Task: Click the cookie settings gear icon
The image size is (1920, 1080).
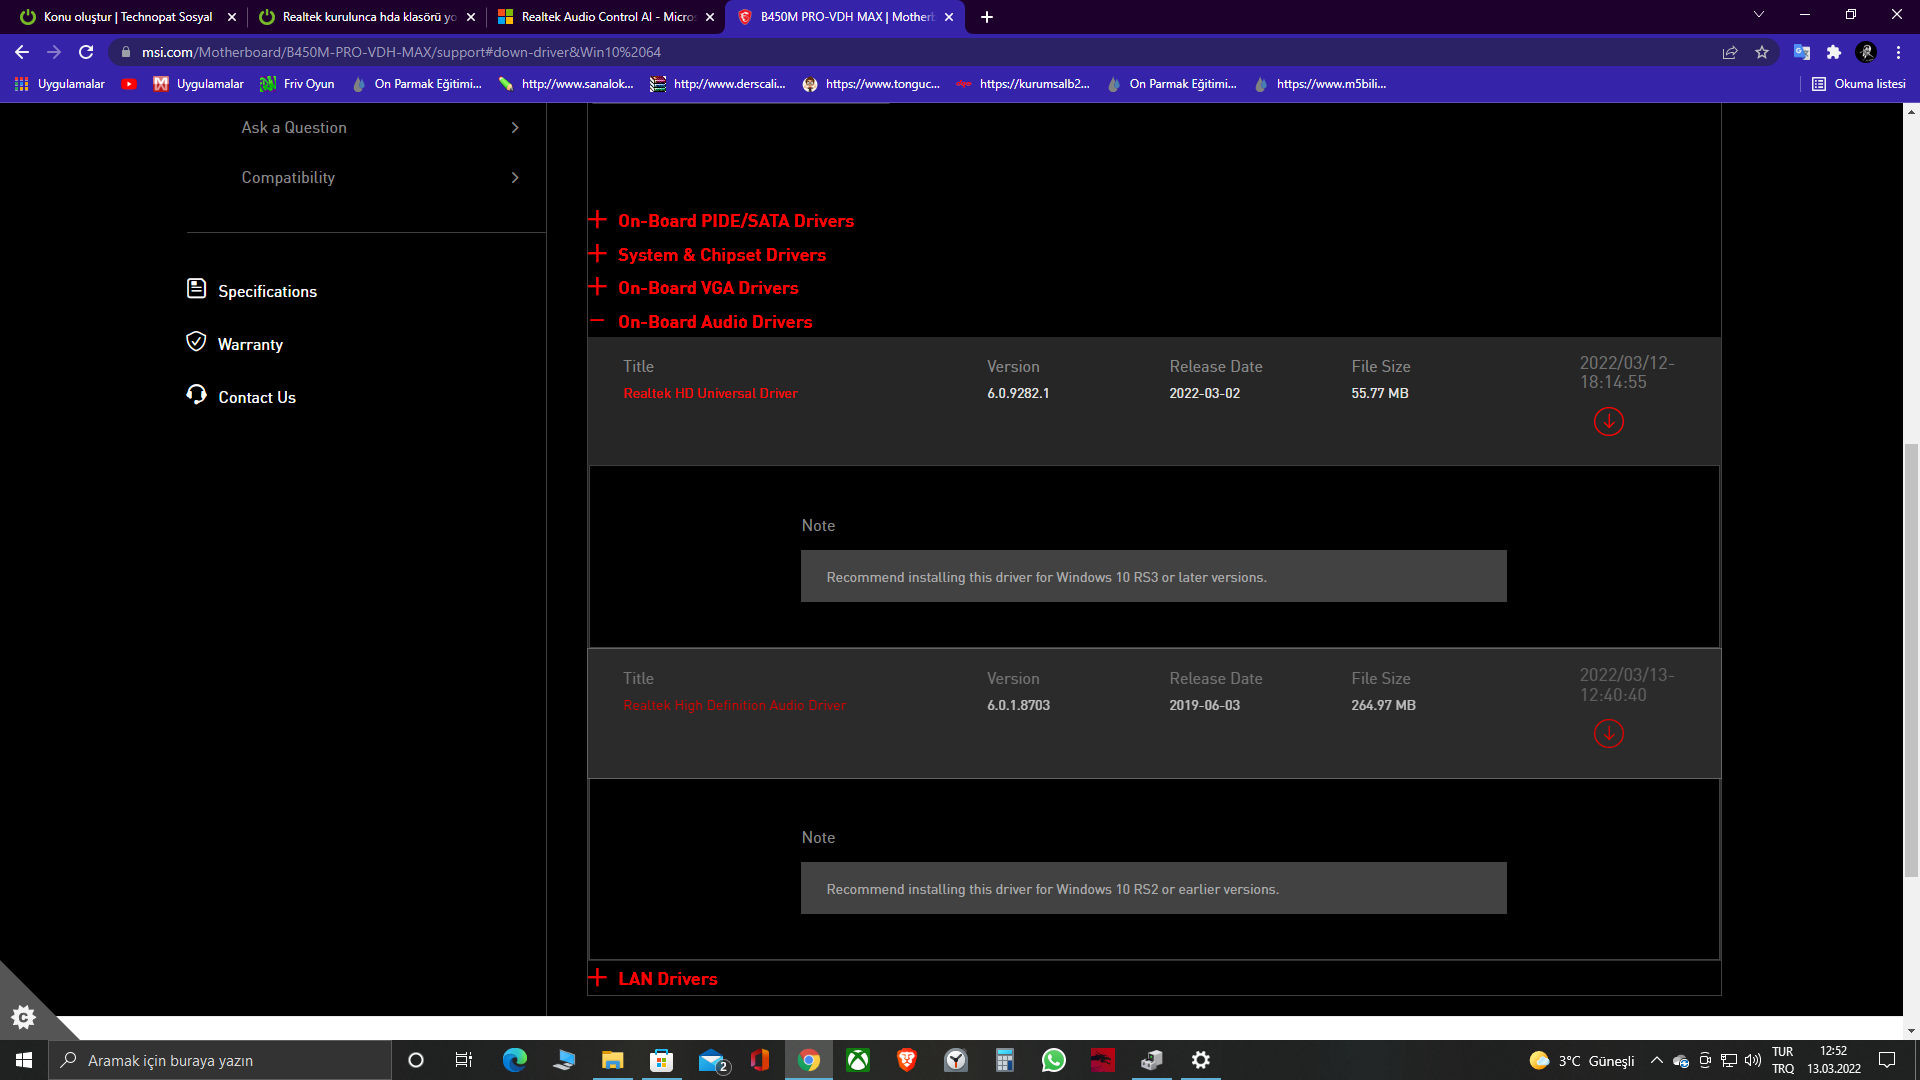Action: (23, 1017)
